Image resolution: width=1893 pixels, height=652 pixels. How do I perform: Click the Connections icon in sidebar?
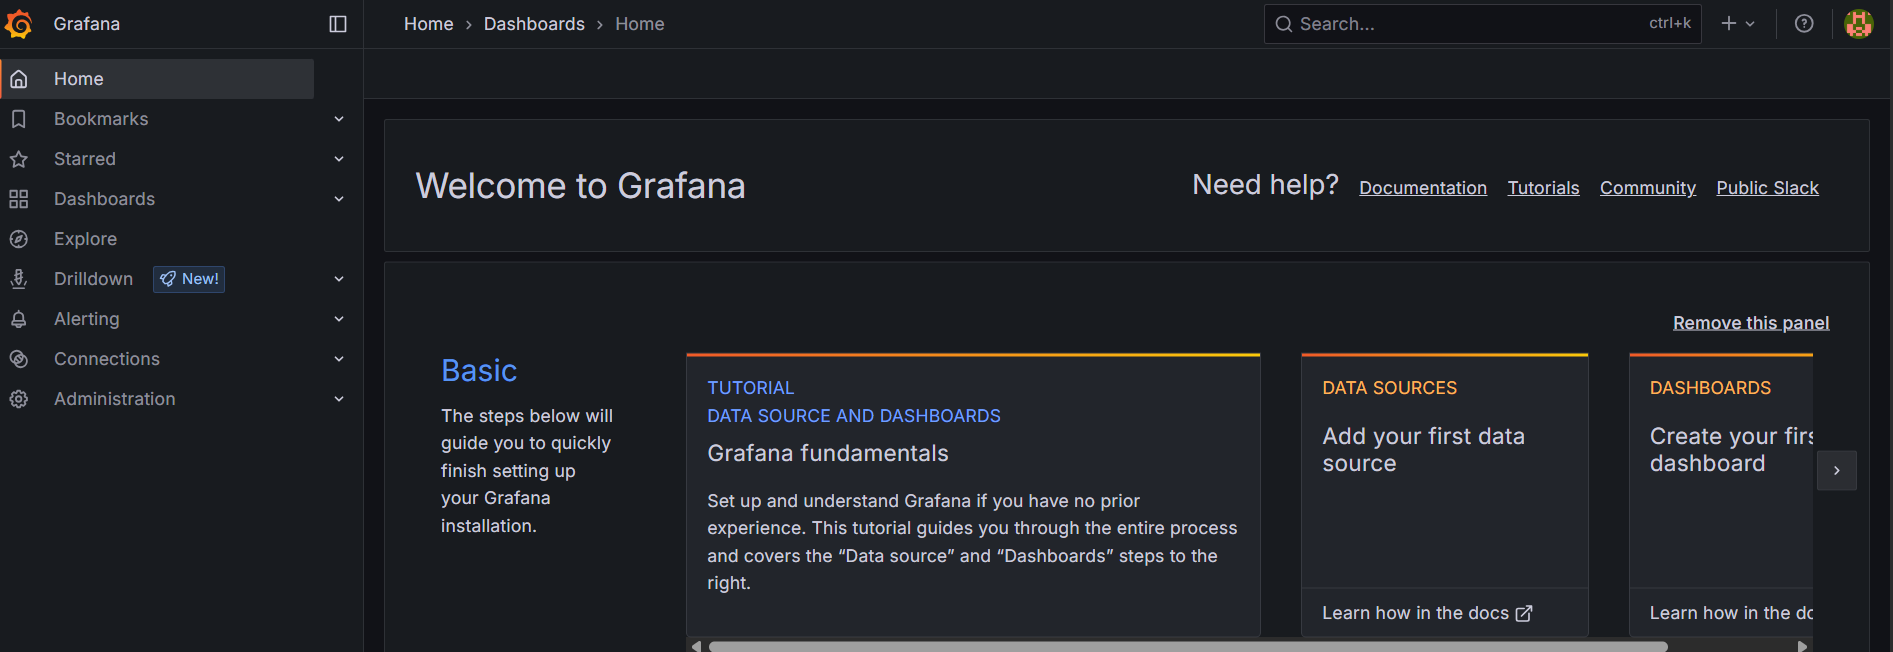pos(19,359)
